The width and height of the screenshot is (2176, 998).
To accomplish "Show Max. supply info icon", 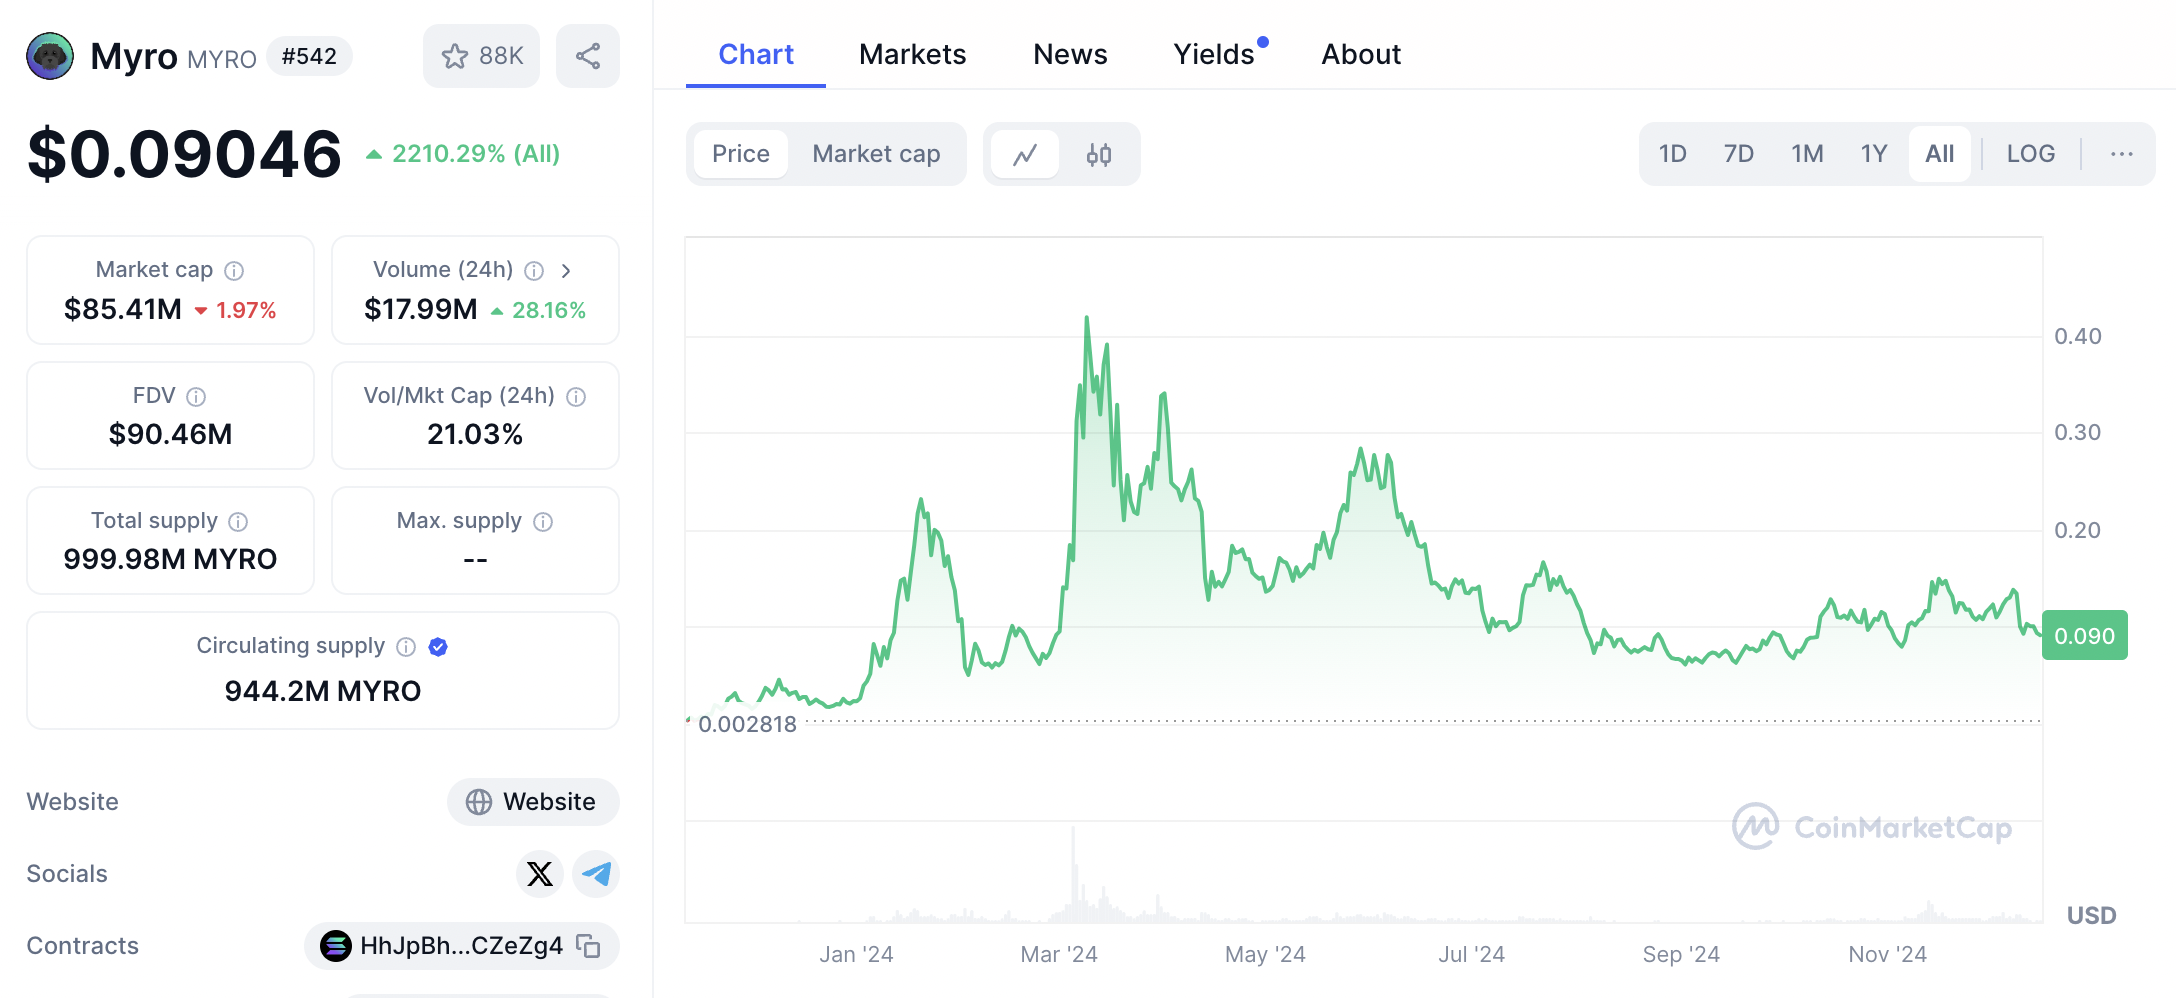I will click(543, 522).
